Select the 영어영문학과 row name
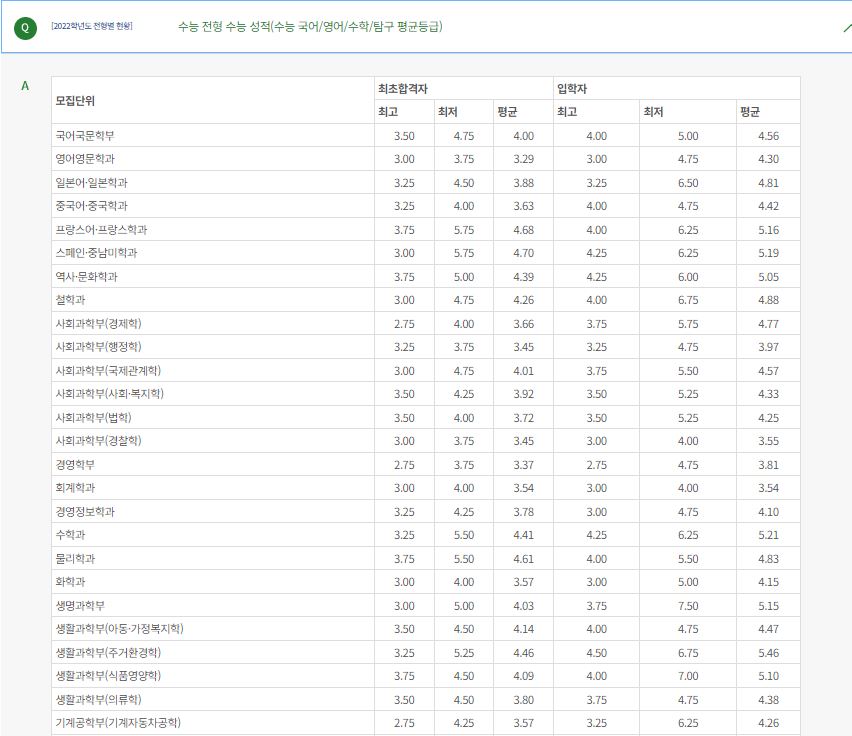 [x=85, y=159]
